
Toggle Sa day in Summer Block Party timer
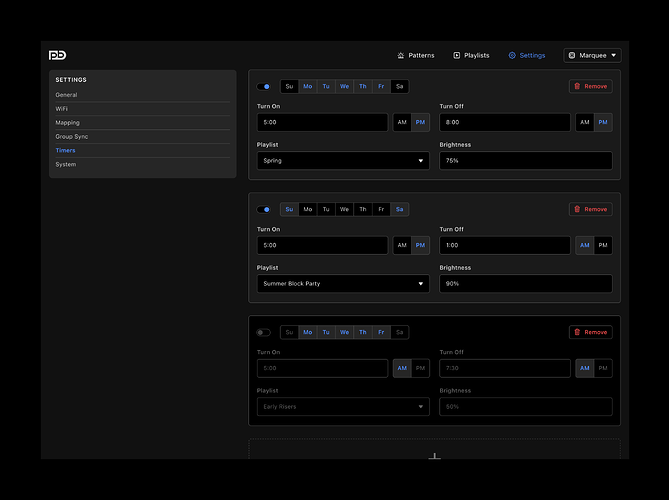[x=399, y=209]
